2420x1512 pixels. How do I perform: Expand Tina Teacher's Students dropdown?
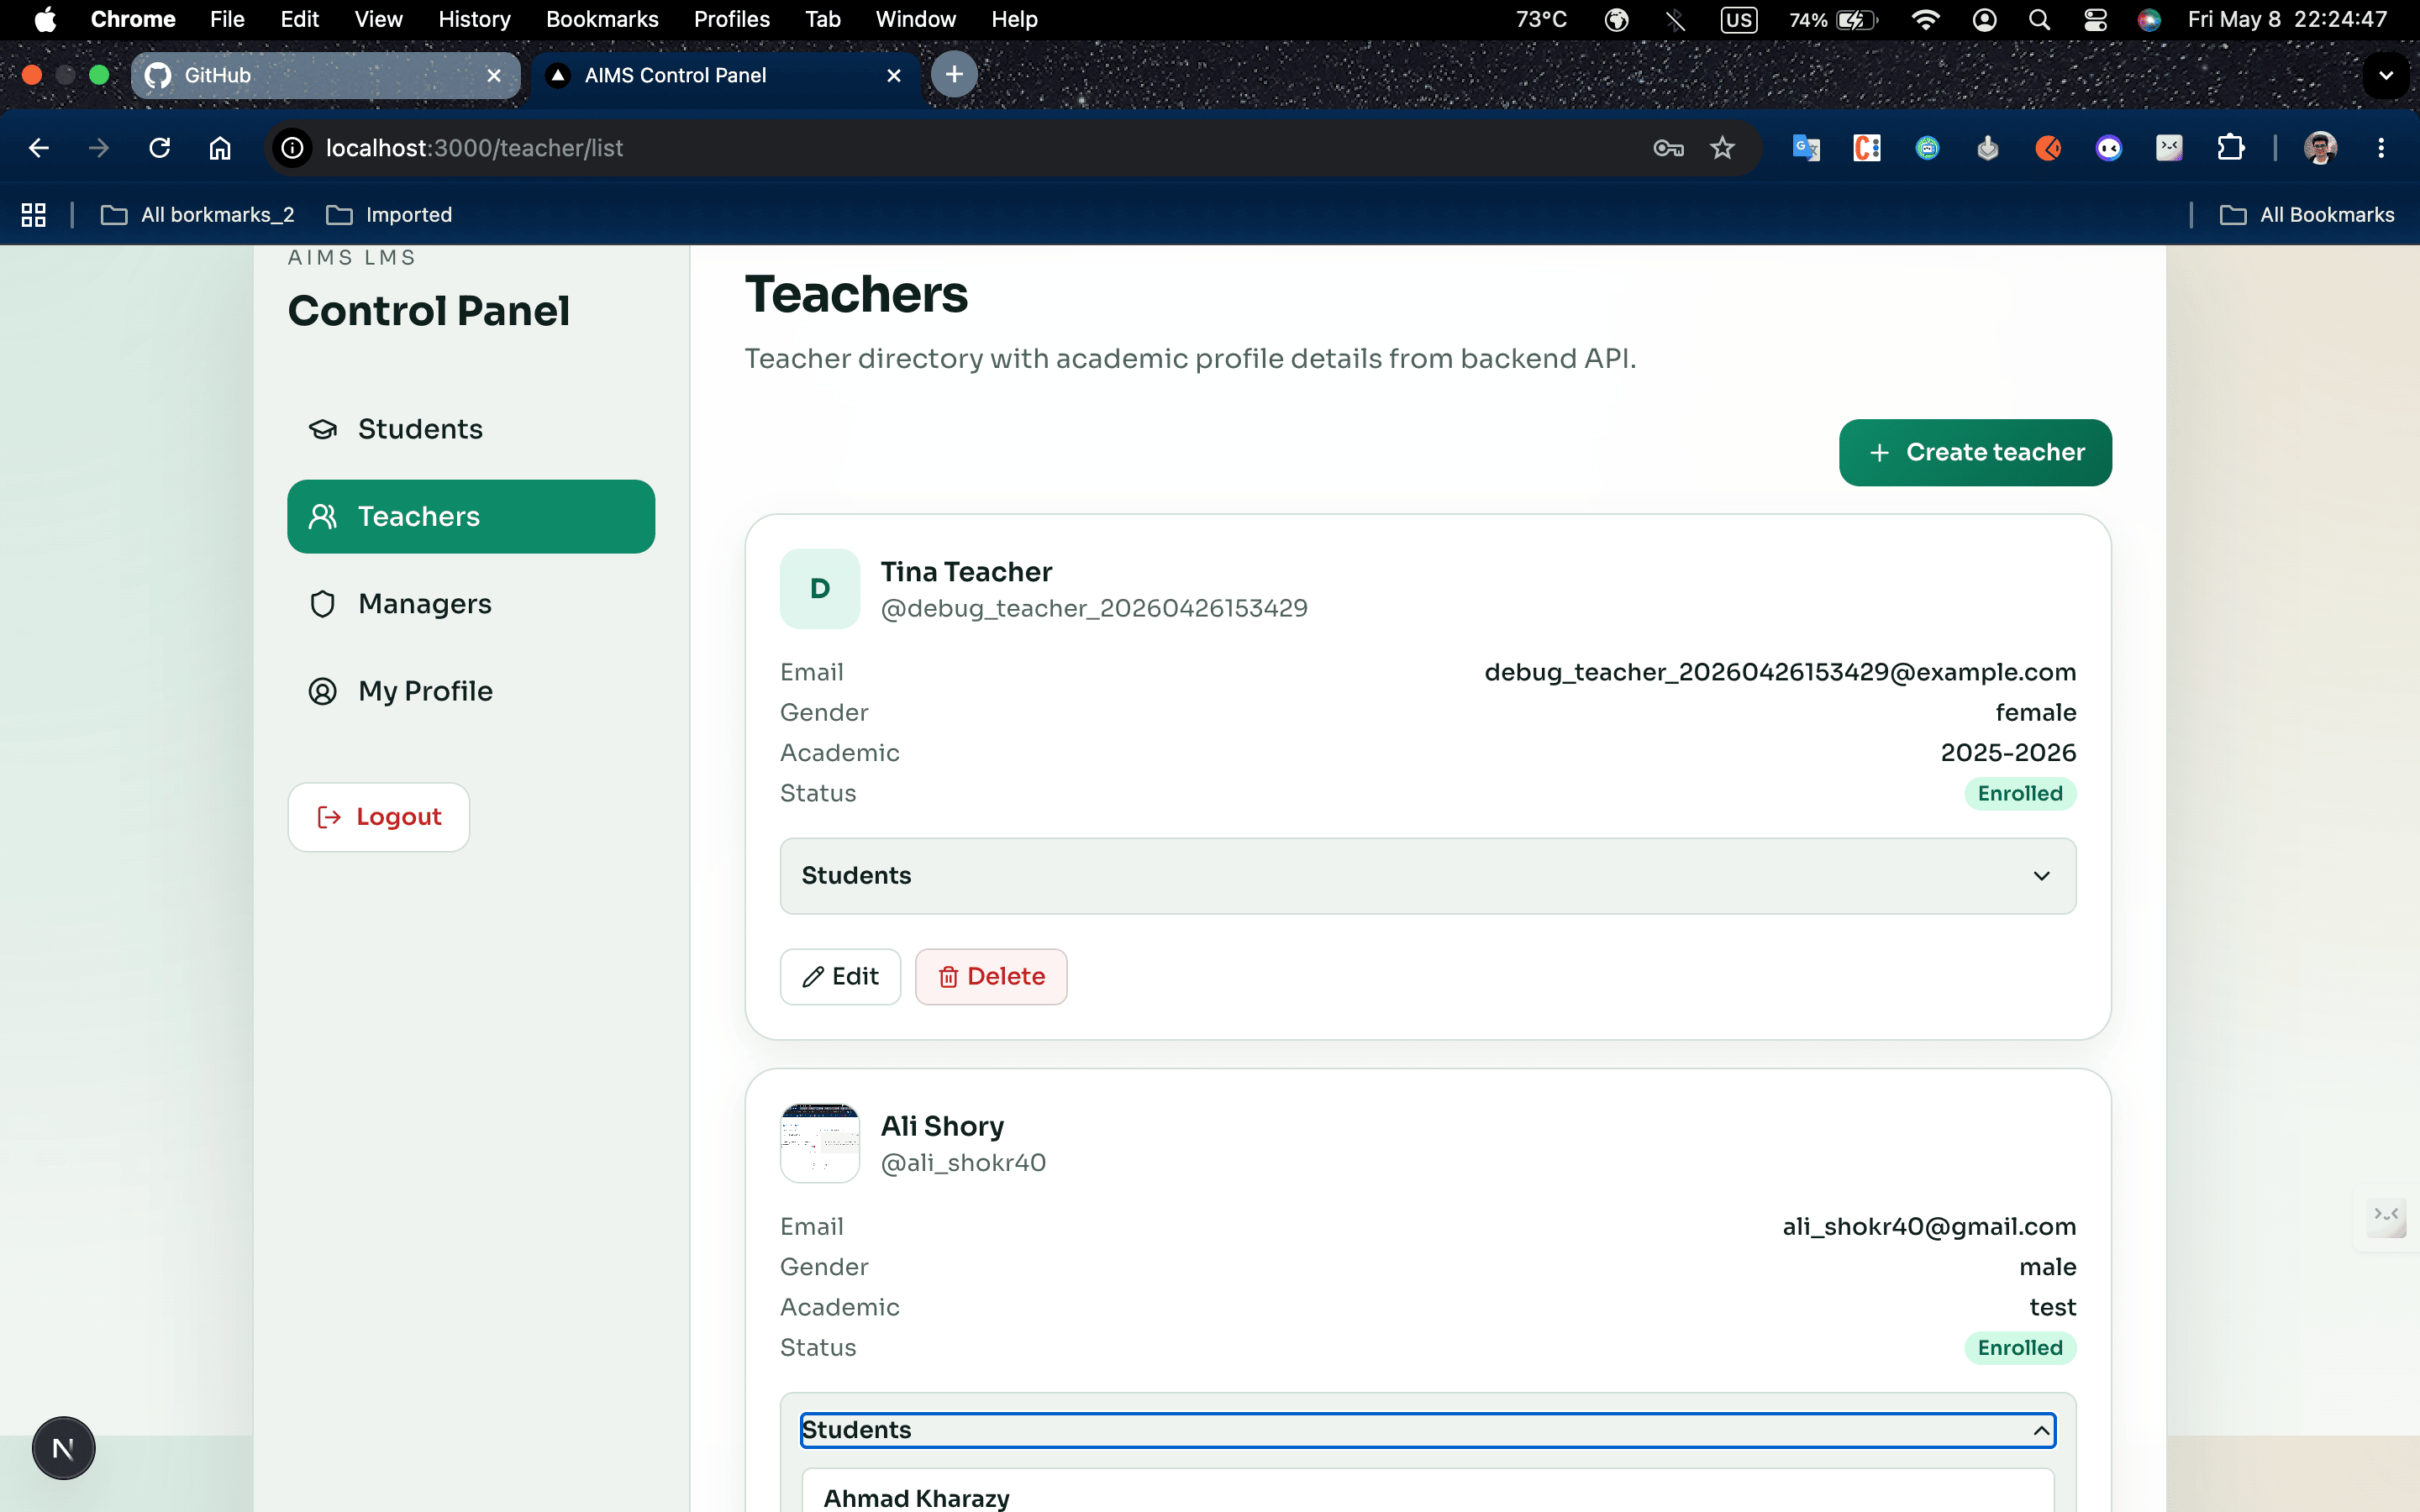(x=1428, y=876)
